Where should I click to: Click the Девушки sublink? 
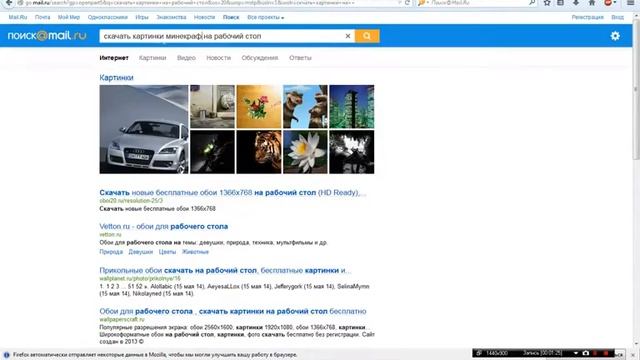(x=140, y=252)
